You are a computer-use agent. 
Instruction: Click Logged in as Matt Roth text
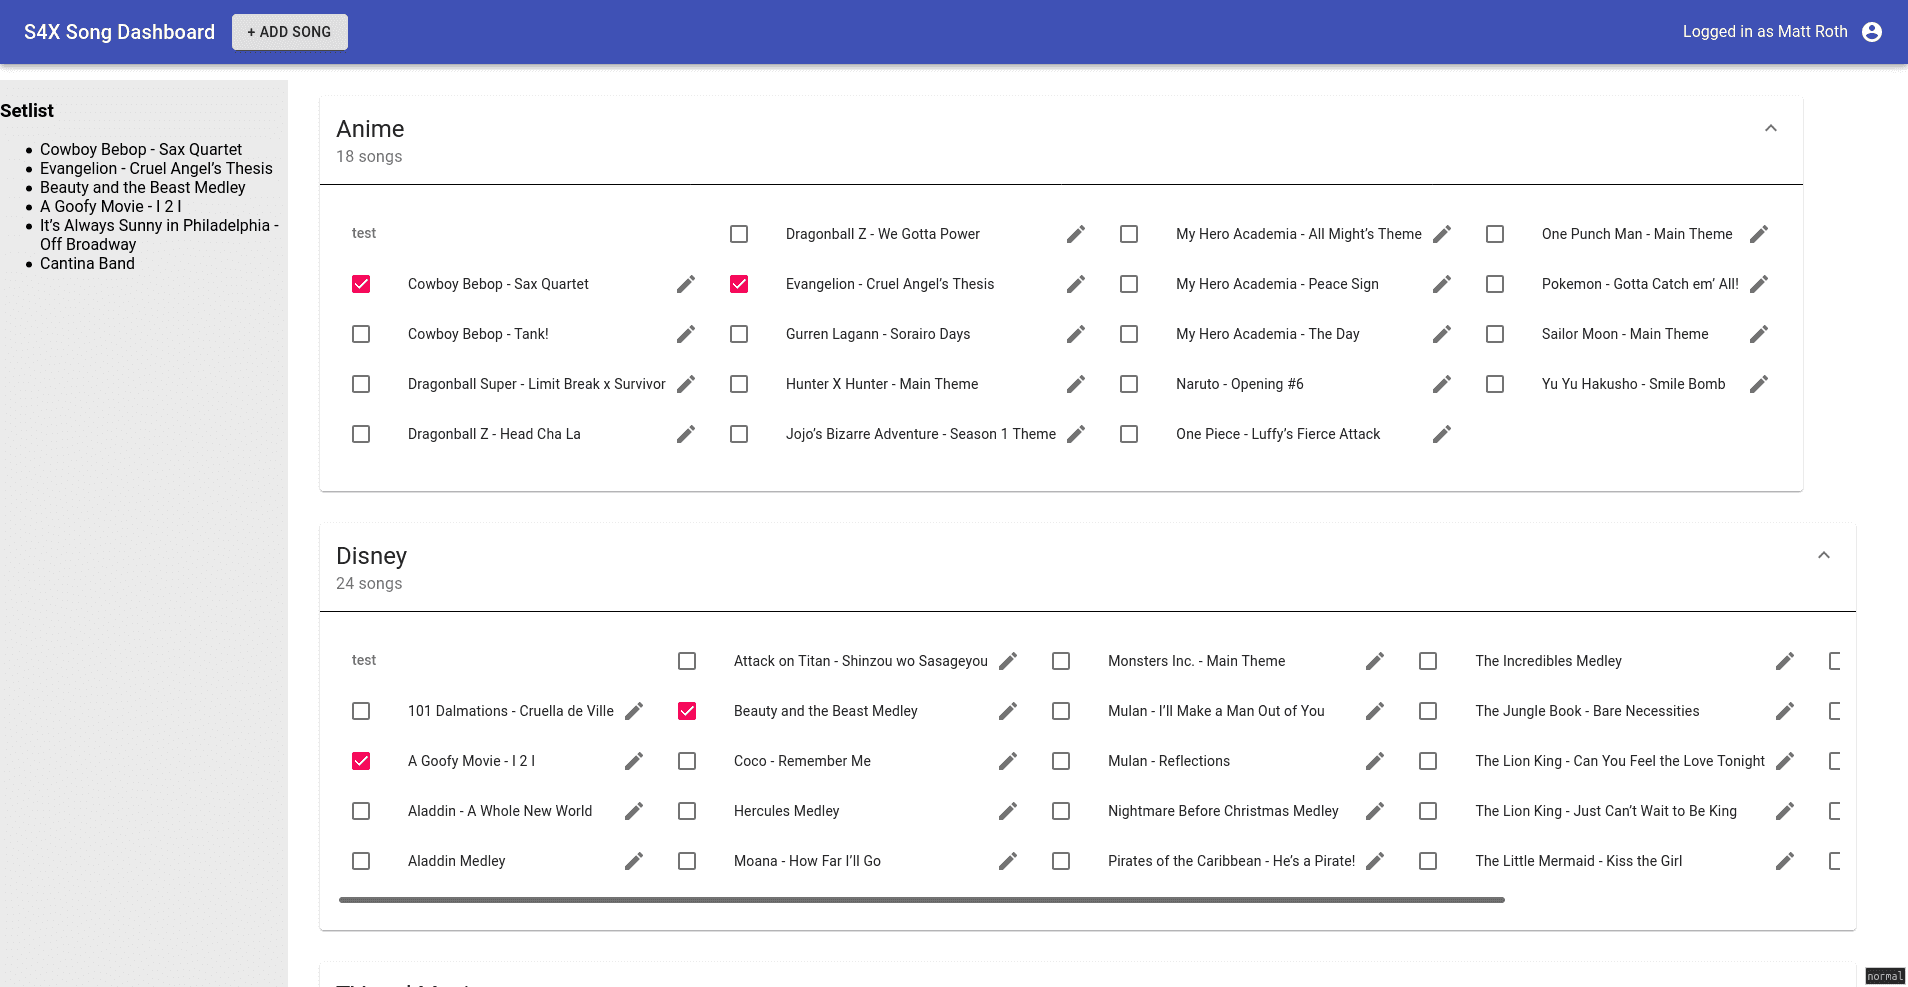pyautogui.click(x=1765, y=32)
